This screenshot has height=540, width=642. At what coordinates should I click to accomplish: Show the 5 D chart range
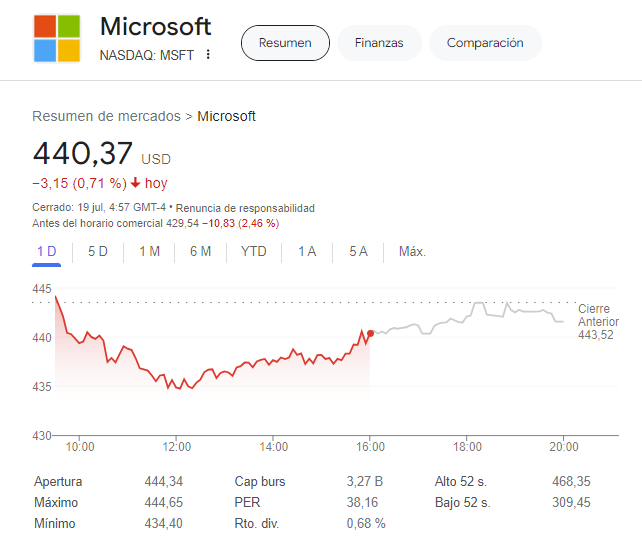pyautogui.click(x=98, y=251)
